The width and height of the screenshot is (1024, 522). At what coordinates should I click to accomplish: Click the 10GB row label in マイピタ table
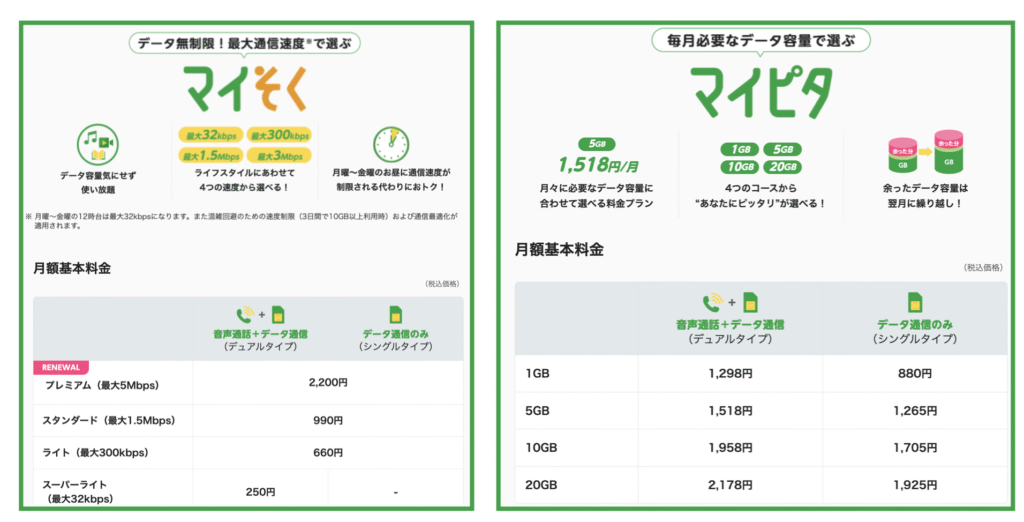[541, 448]
